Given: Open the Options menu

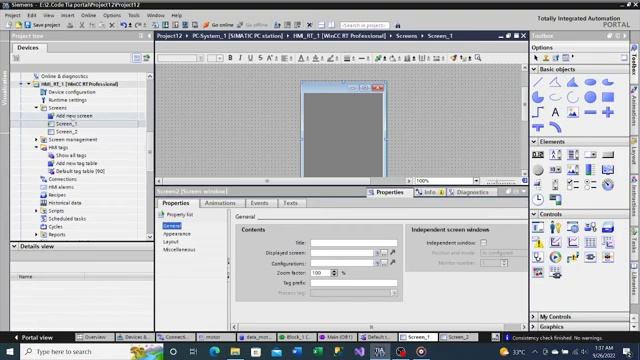Looking at the screenshot, I should point(111,15).
